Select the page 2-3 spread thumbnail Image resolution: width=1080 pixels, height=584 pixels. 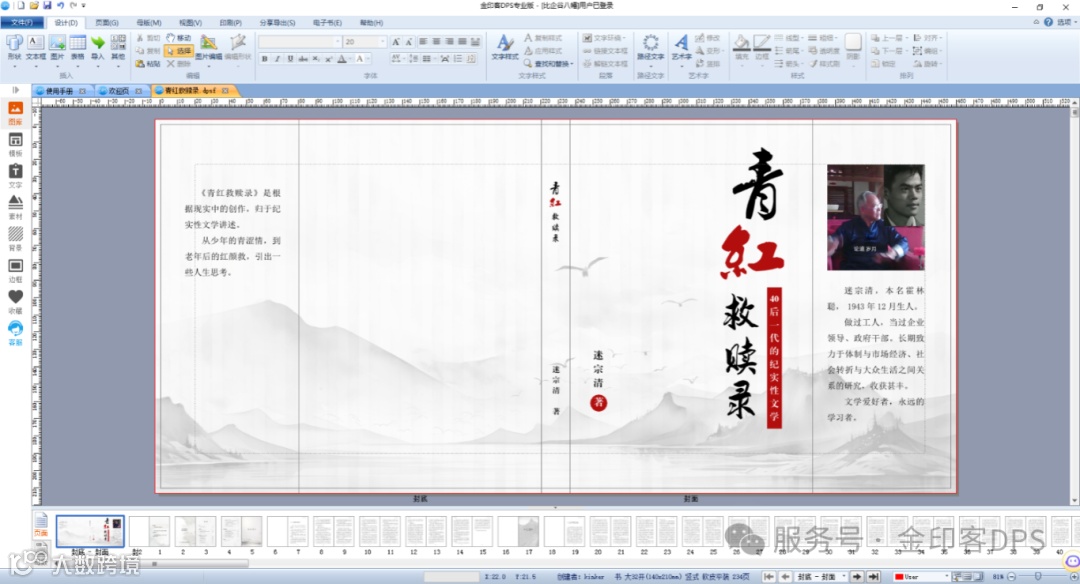(195, 532)
